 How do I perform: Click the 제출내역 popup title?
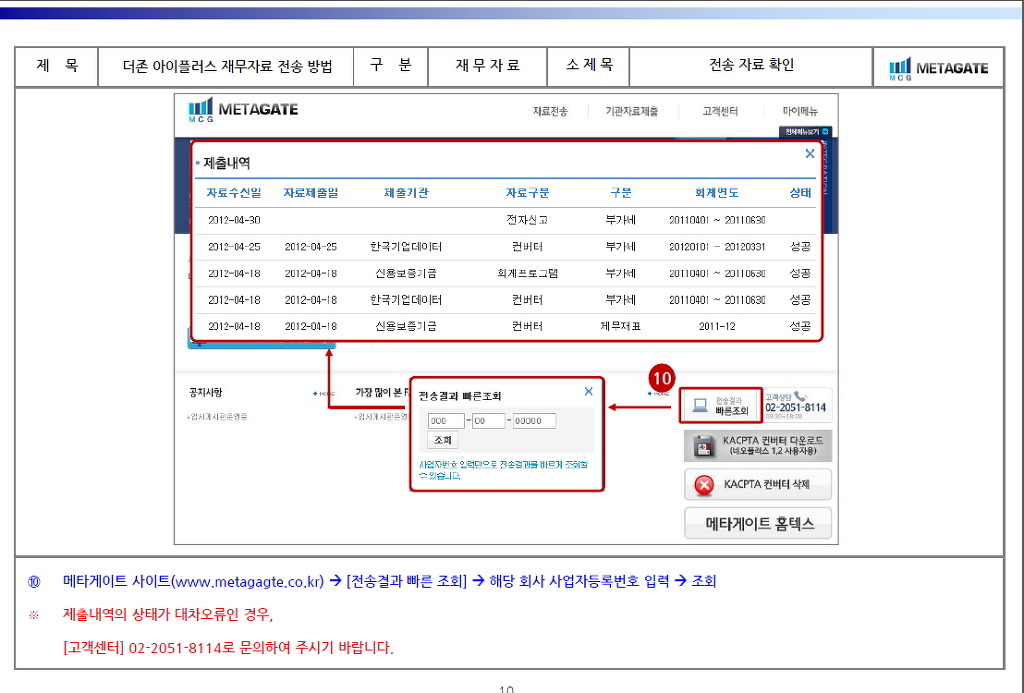tap(226, 163)
